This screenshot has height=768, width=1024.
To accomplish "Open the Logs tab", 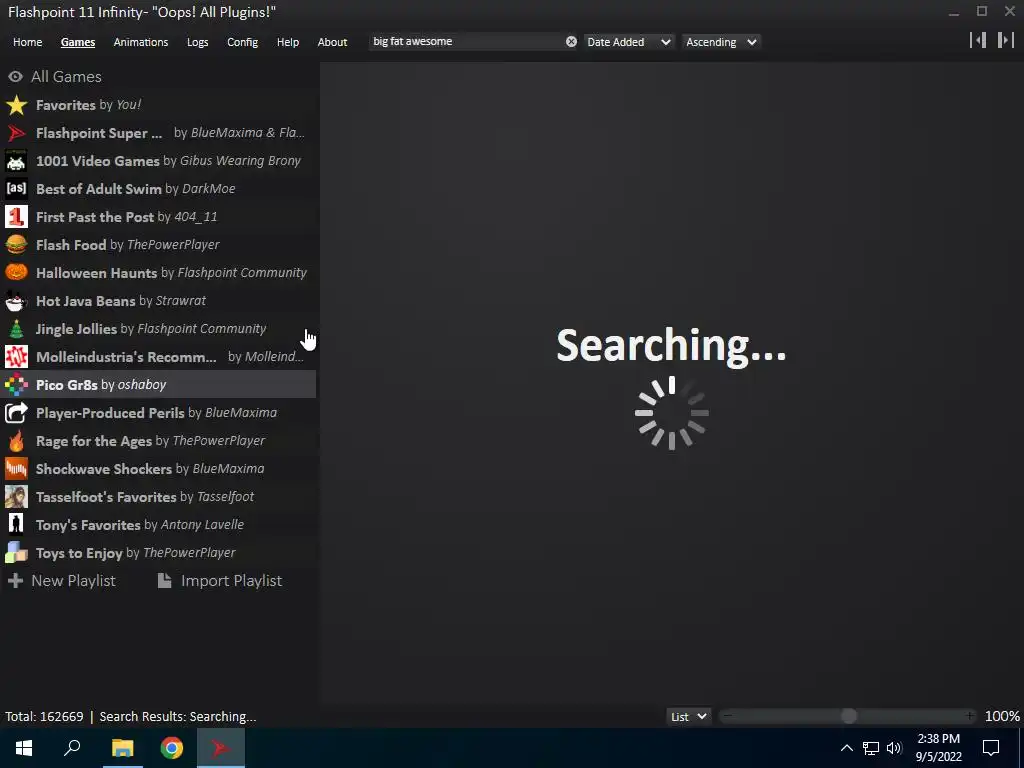I will pyautogui.click(x=197, y=42).
